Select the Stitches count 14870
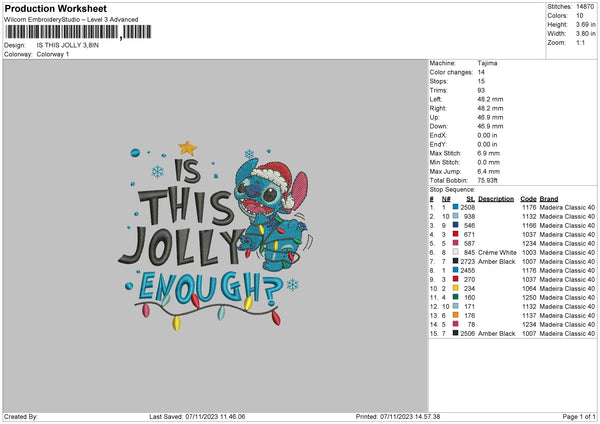This screenshot has width=600, height=424. [585, 7]
